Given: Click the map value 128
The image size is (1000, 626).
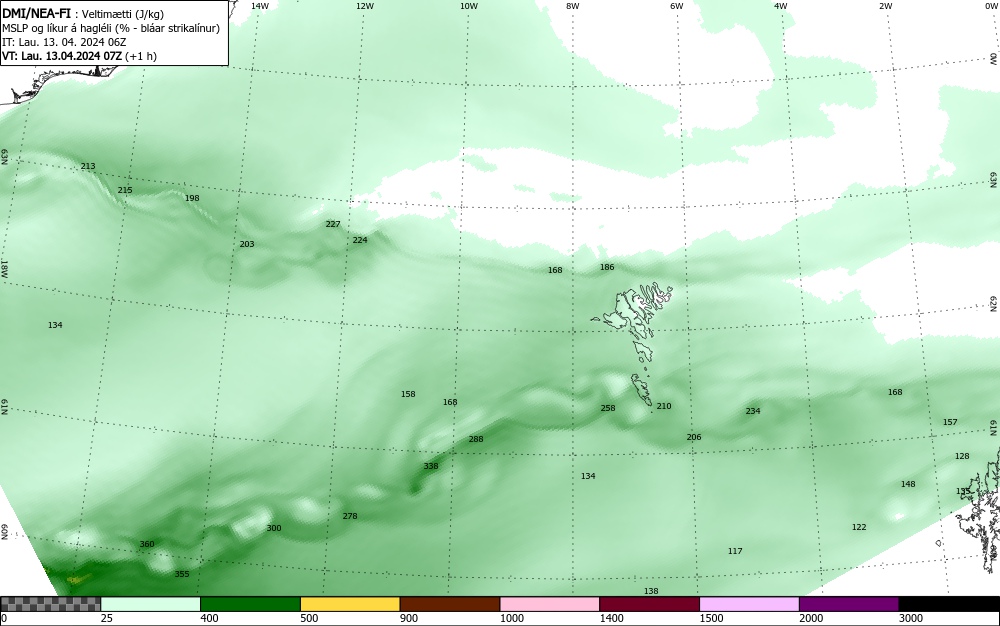Looking at the screenshot, I should (962, 456).
